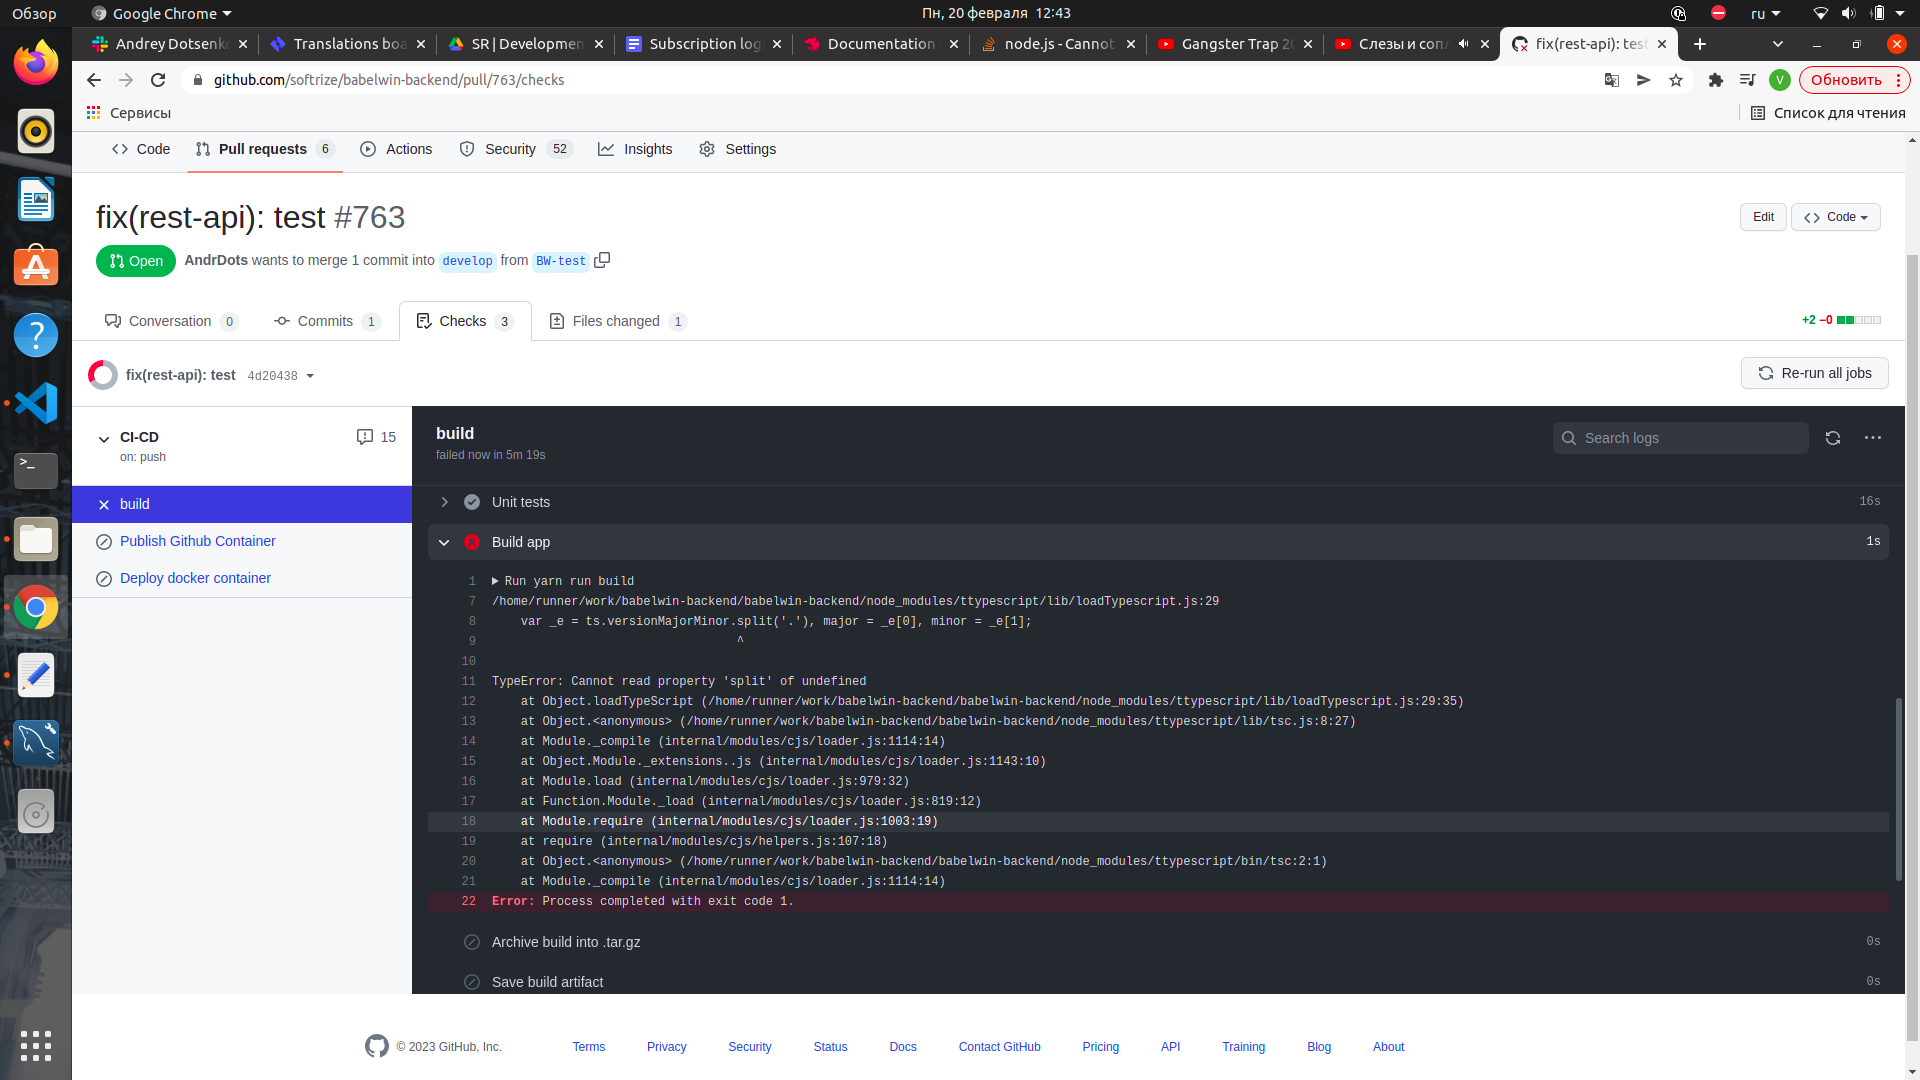
Task: Click the Insights graph icon
Action: point(607,149)
